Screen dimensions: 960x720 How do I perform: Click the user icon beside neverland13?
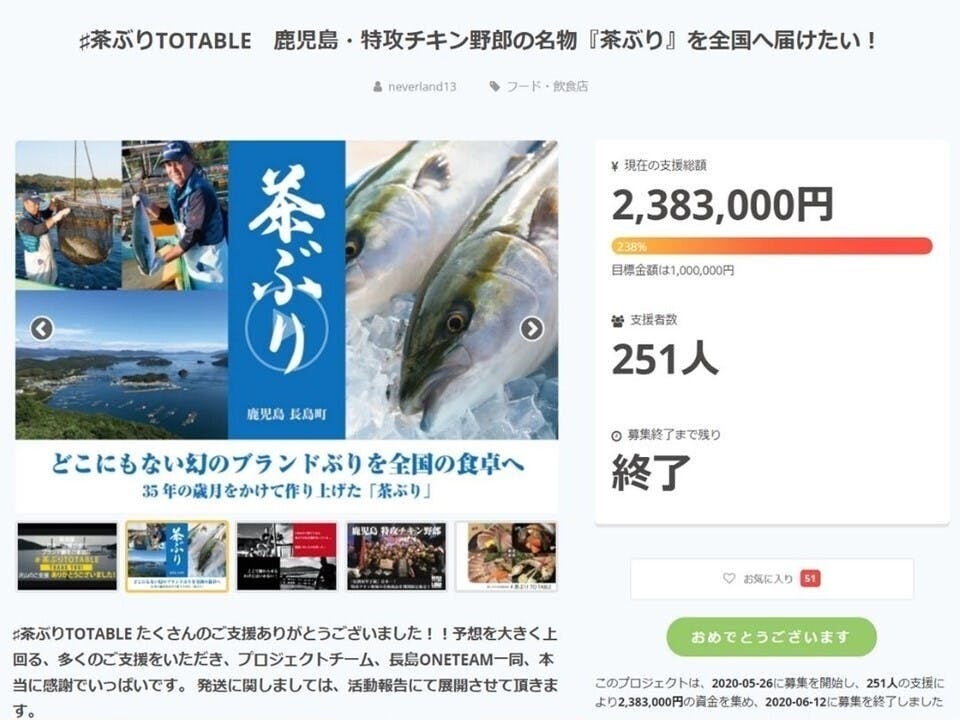(378, 87)
